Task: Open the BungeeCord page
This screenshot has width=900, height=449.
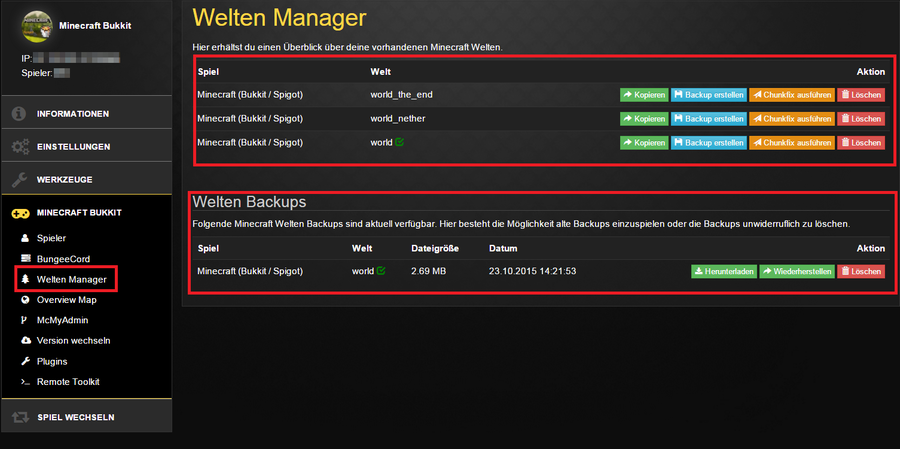Action: pyautogui.click(x=63, y=259)
